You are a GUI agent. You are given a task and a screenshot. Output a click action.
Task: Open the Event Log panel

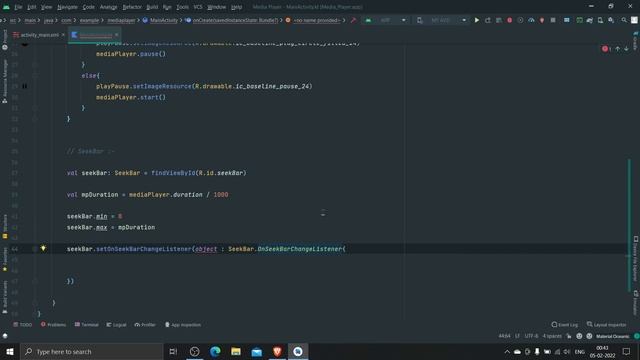pyautogui.click(x=564, y=325)
